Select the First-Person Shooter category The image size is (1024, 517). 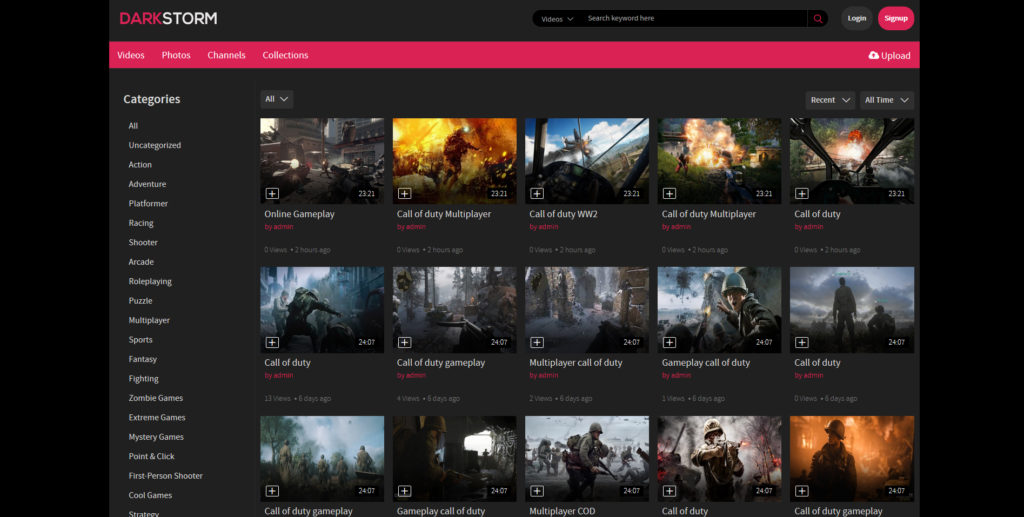tap(166, 476)
